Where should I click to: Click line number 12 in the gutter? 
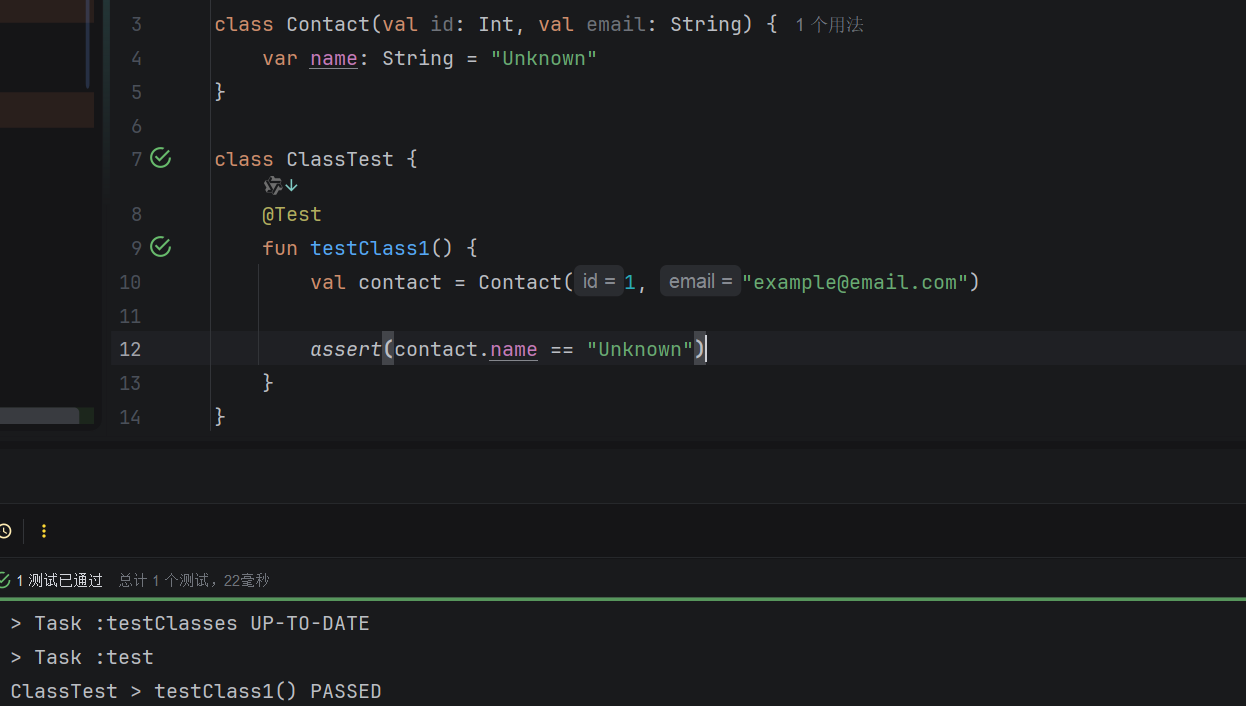[130, 349]
